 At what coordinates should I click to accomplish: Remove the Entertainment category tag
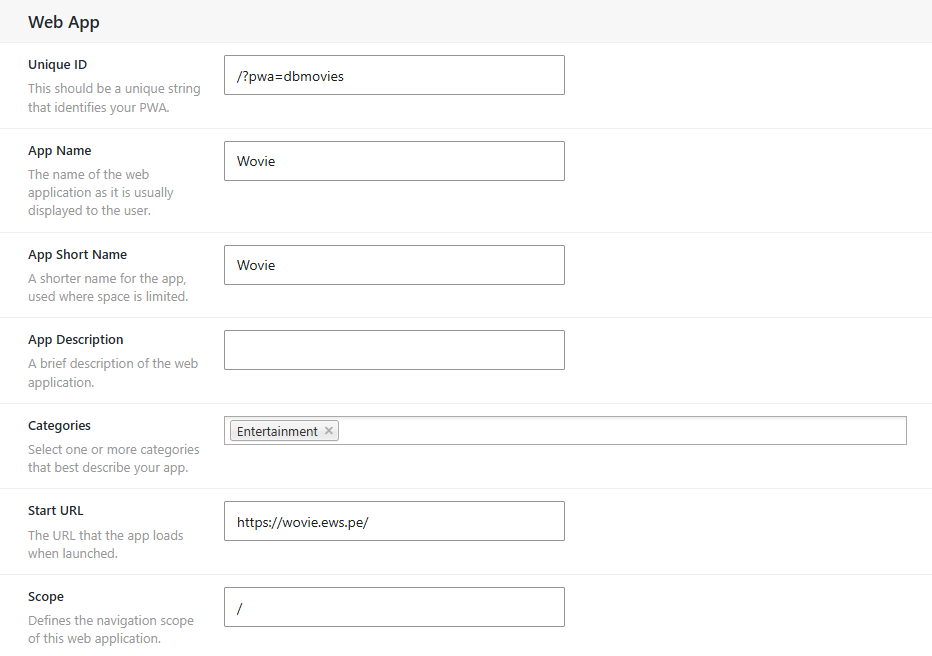[x=329, y=431]
